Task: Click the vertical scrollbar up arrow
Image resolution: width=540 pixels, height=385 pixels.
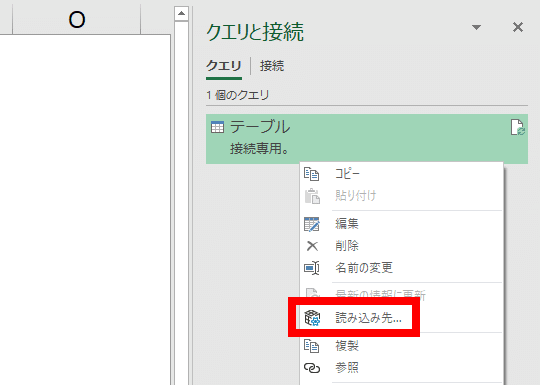Action: point(181,14)
